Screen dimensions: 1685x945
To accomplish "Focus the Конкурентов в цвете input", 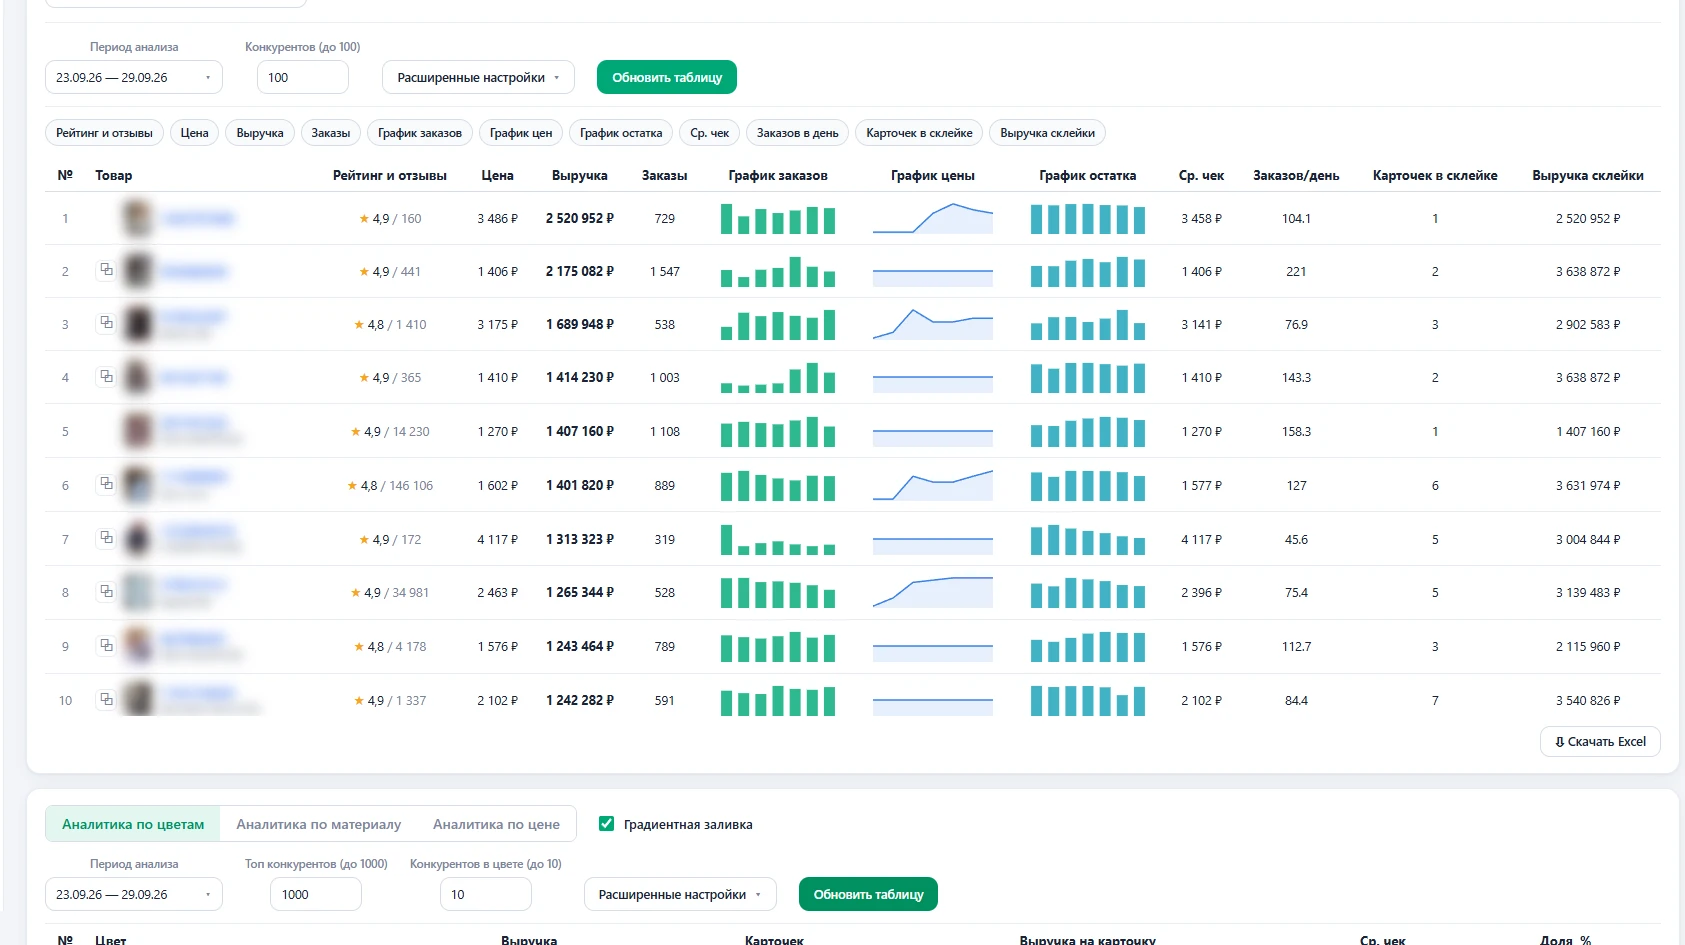I will [485, 894].
